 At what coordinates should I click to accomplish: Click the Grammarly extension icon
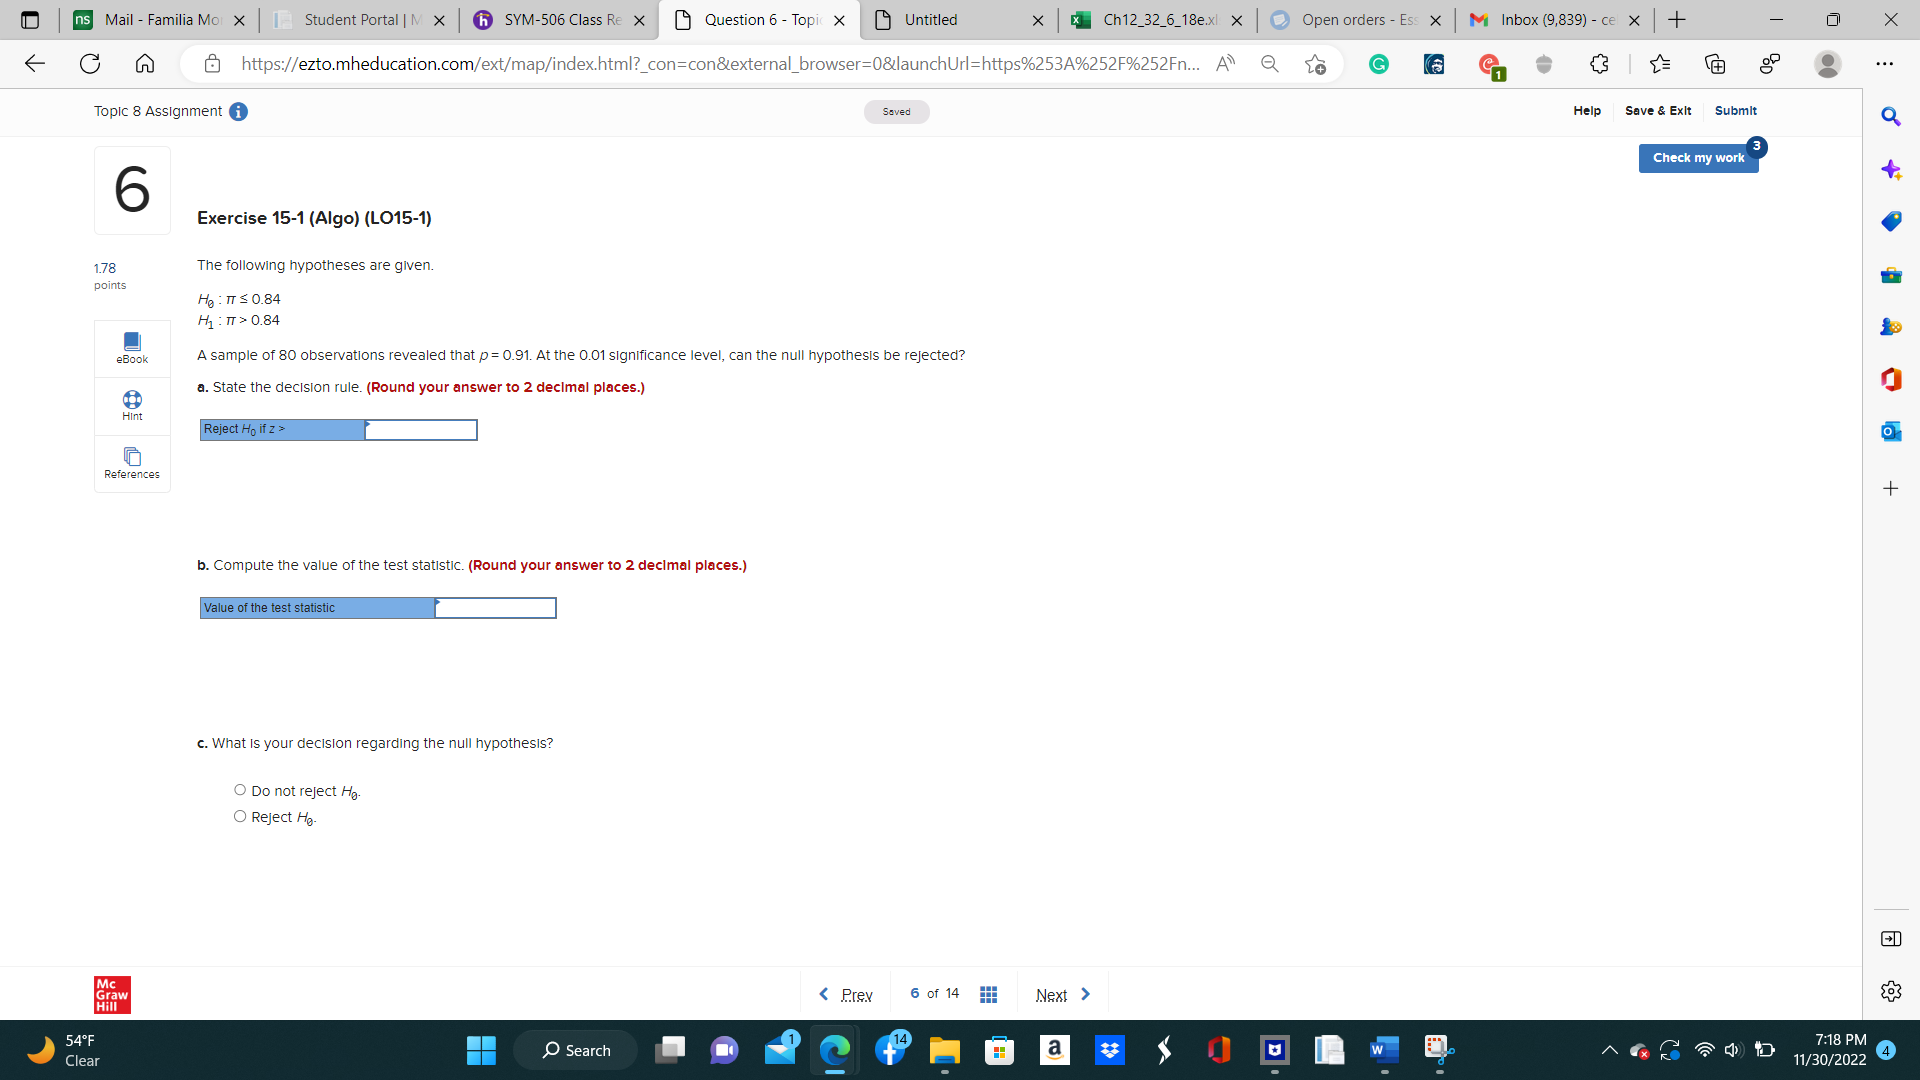coord(1378,64)
